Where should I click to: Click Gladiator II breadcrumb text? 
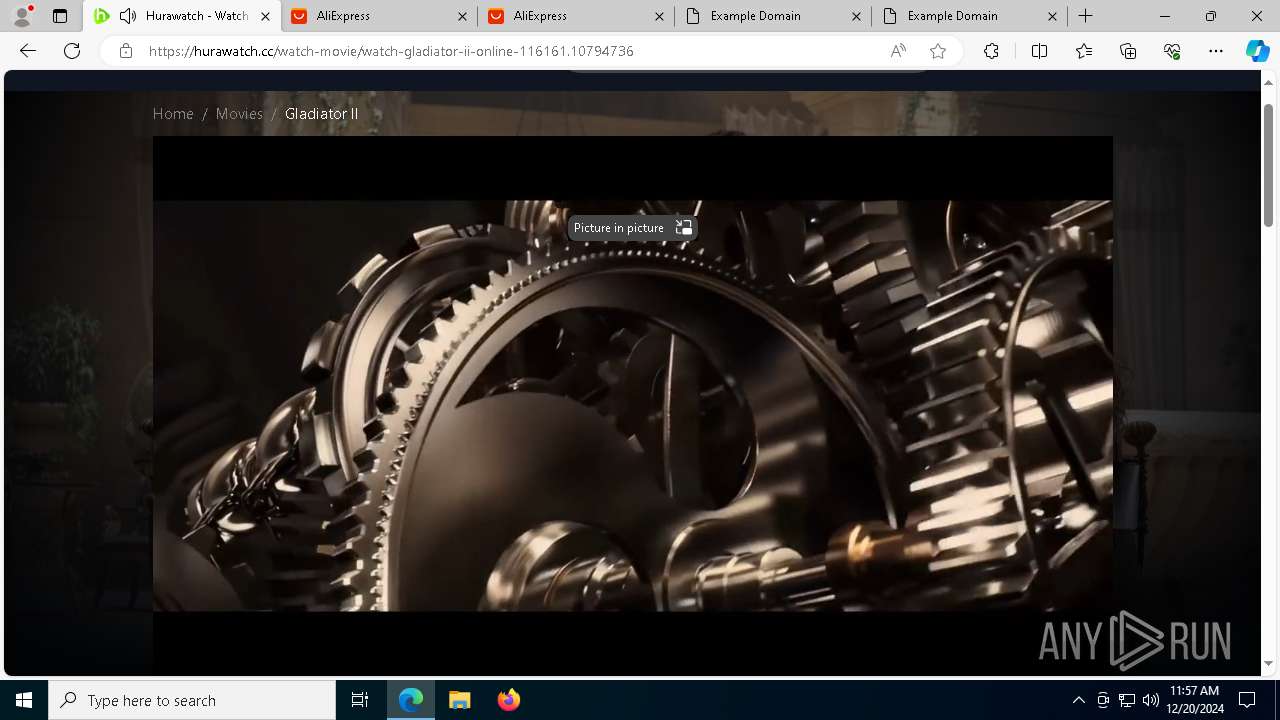[321, 114]
